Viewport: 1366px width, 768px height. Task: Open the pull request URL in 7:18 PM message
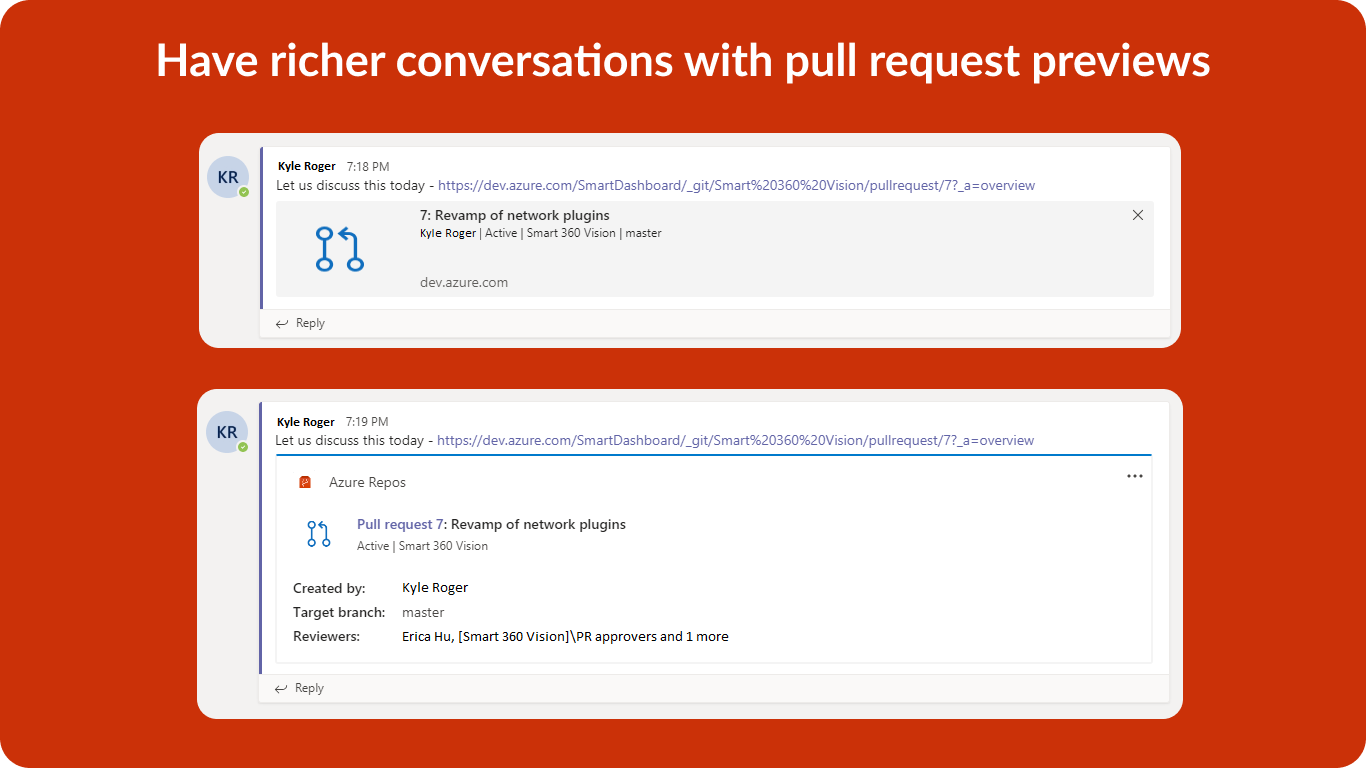(x=736, y=185)
